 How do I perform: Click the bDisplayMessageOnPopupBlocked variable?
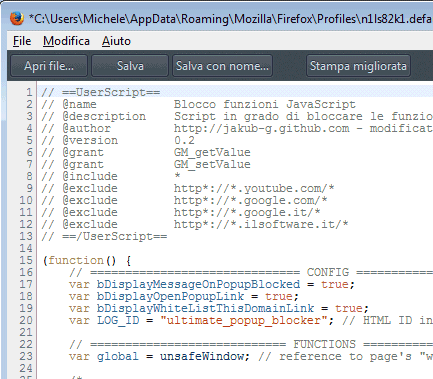198,284
